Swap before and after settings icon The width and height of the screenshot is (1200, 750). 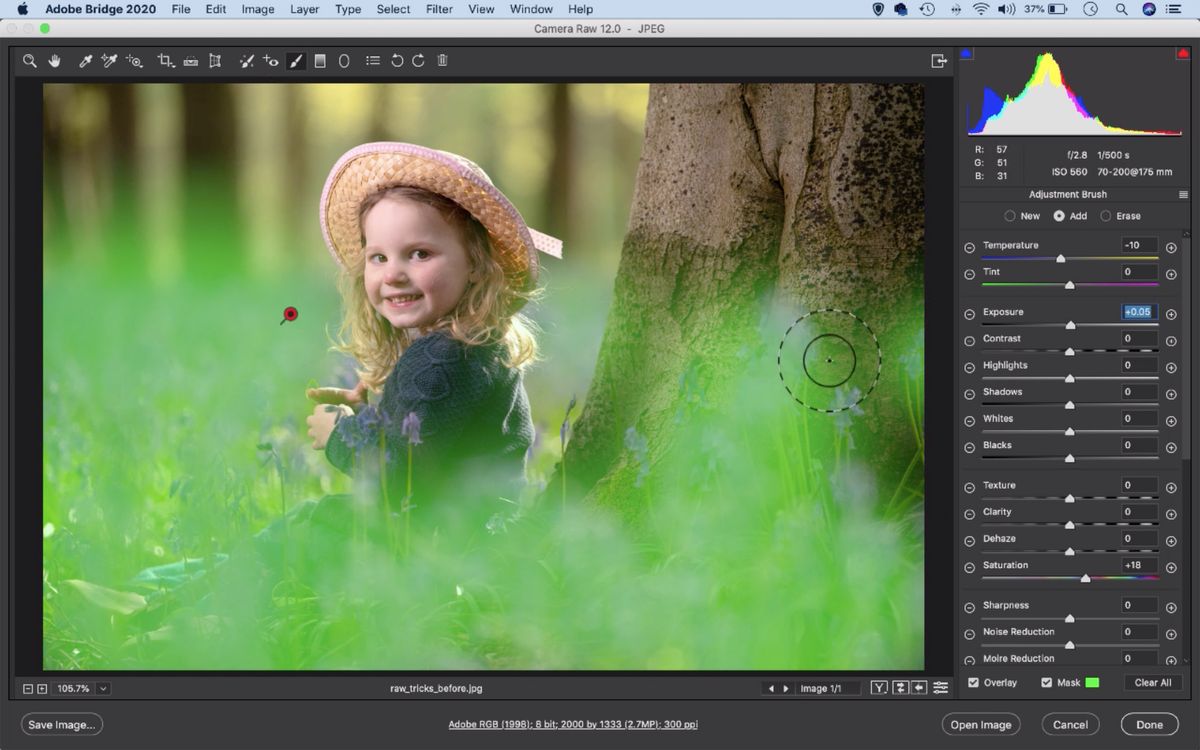coord(900,688)
